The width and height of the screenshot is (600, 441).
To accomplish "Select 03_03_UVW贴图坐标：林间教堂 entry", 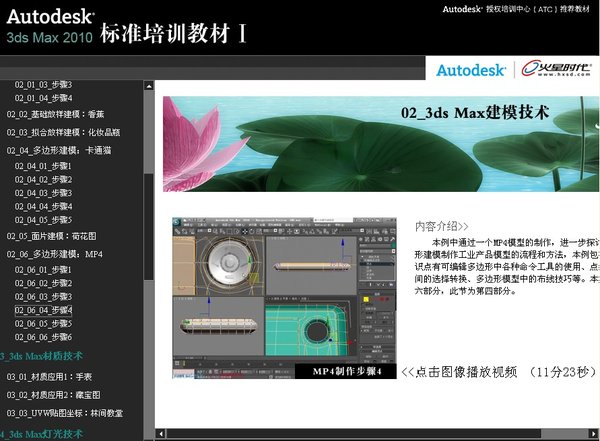I will click(x=65, y=413).
